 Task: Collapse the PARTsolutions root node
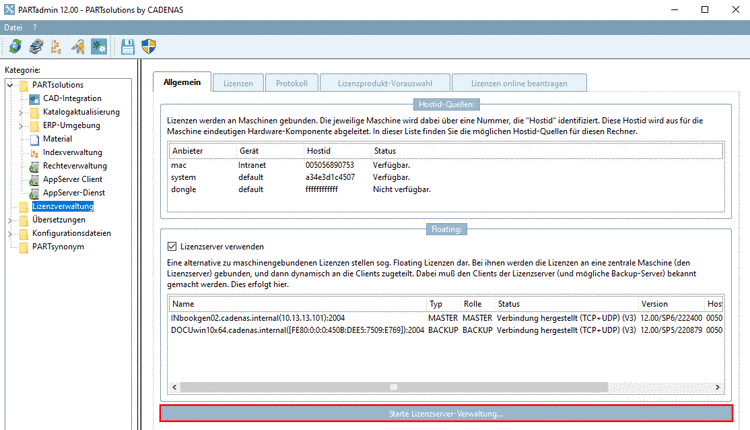[10, 85]
